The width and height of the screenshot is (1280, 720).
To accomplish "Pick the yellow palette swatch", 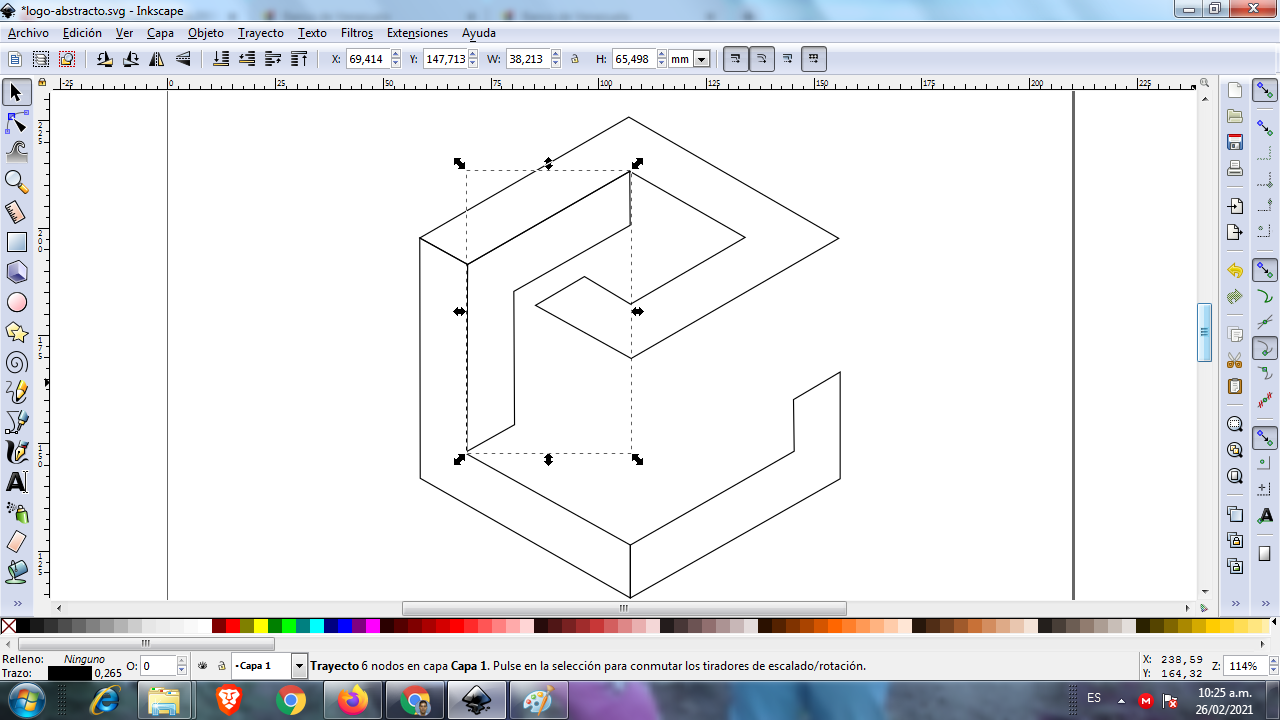I will [261, 626].
